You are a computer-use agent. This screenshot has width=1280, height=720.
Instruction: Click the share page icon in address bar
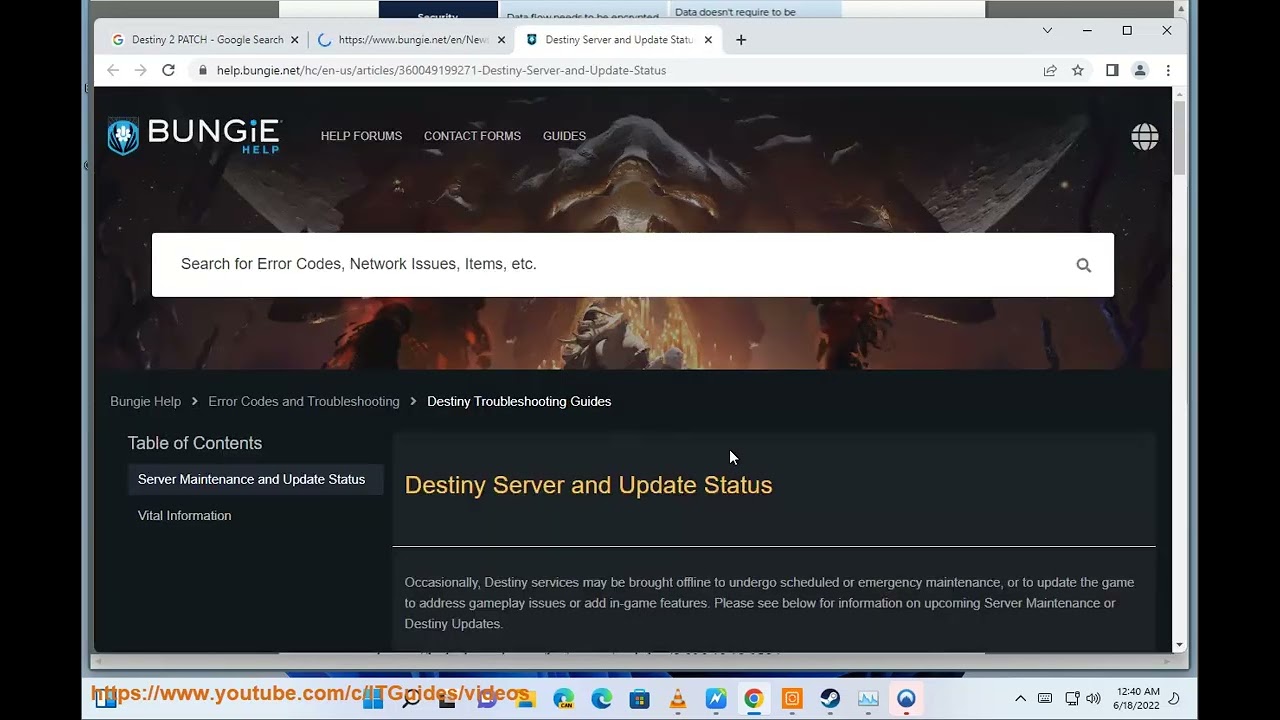(1050, 70)
